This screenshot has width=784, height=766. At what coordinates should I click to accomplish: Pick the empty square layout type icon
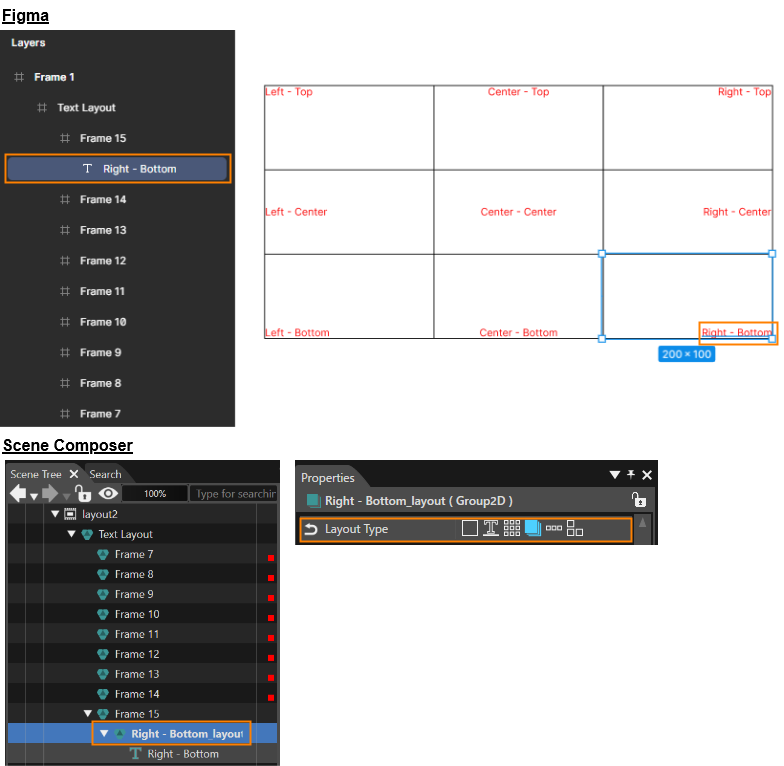click(x=470, y=528)
